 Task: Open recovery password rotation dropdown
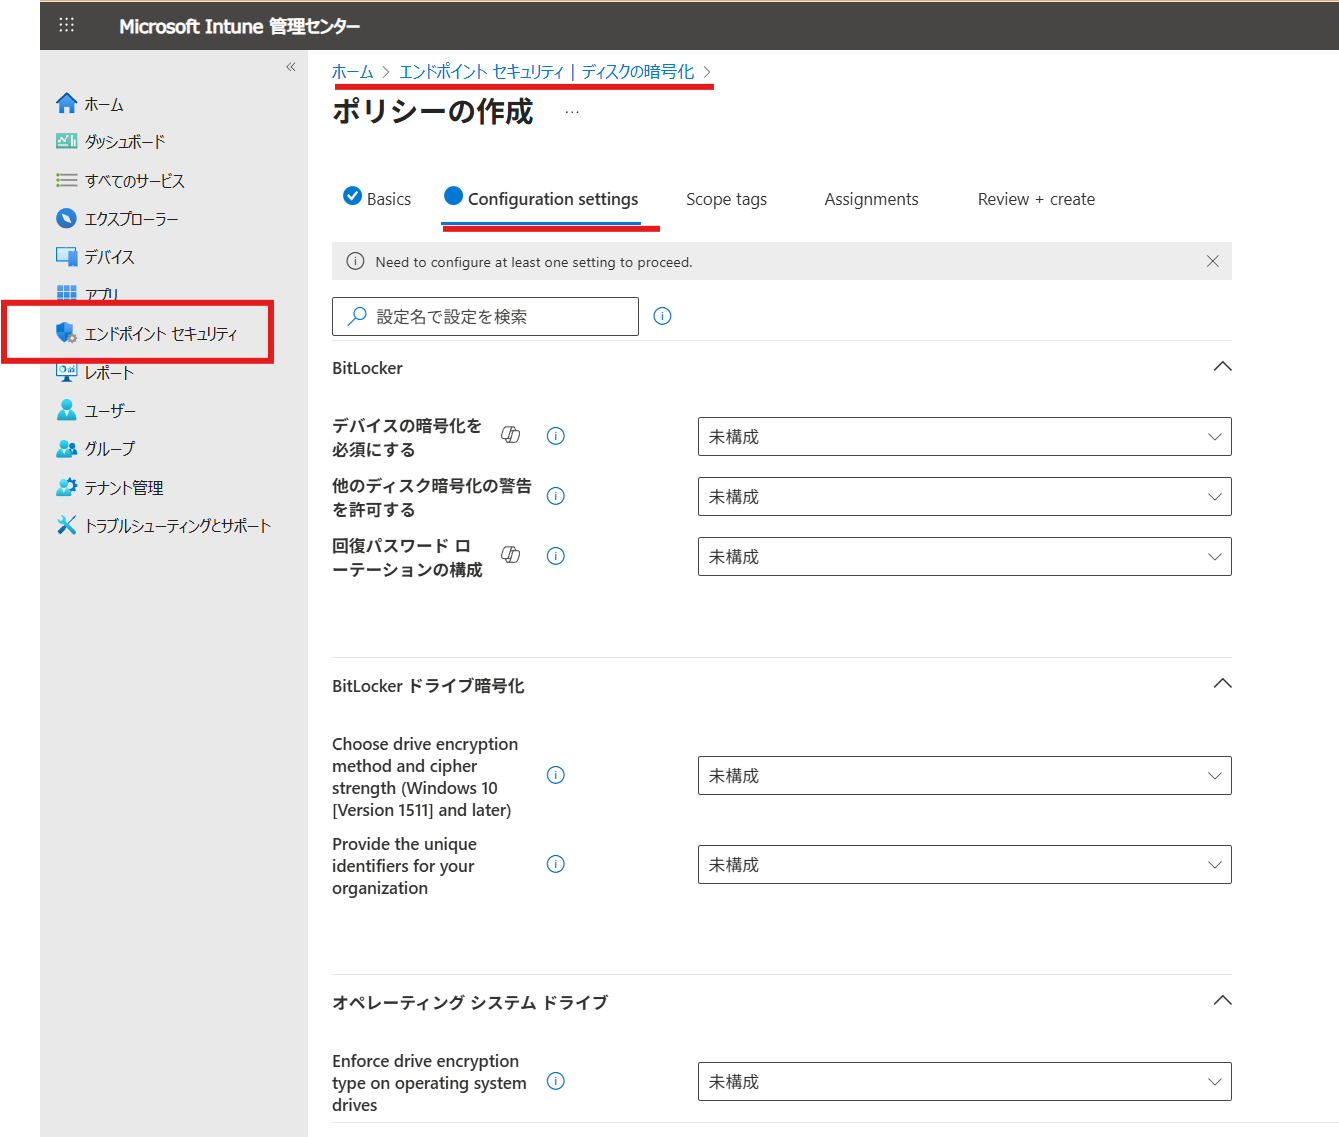click(964, 557)
